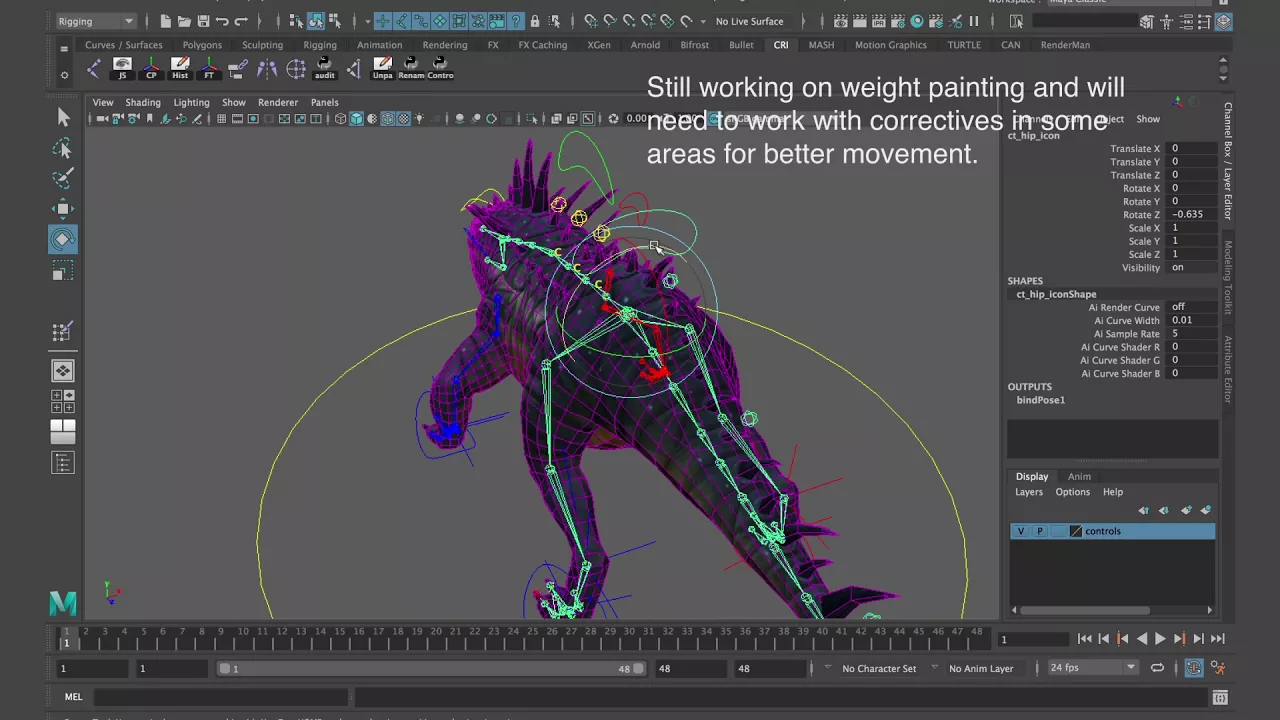Toggle wireframe on shaded in viewport
The image size is (1280, 720).
tap(388, 119)
